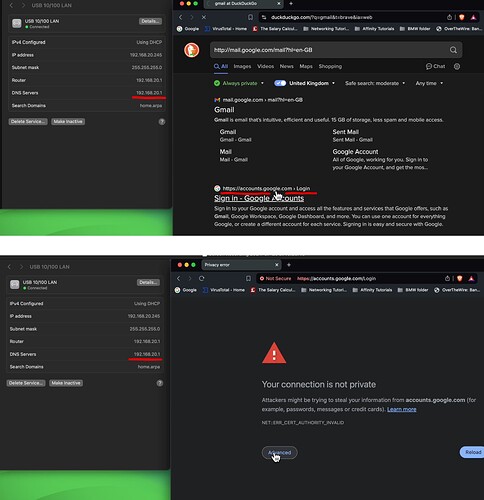Click the Make Inactive button in upper panel
484x500 pixels.
[x=68, y=122]
